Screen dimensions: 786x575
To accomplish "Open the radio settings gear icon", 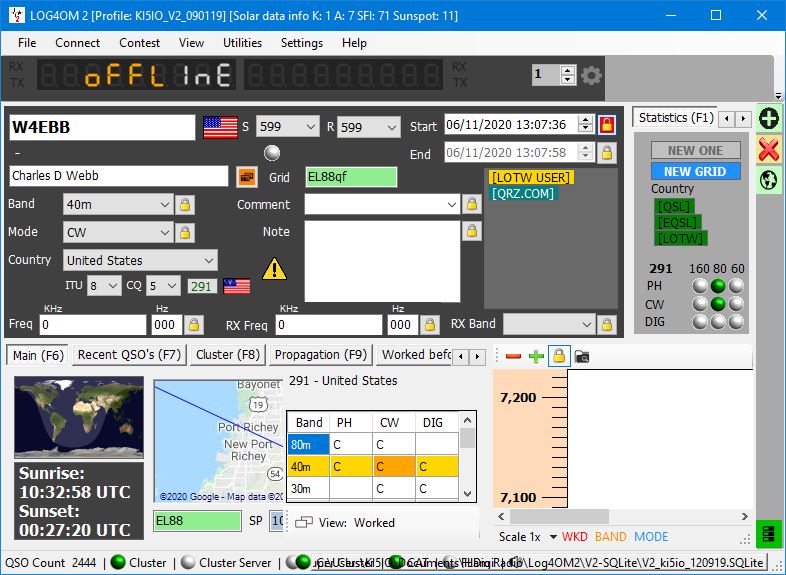I will pyautogui.click(x=591, y=75).
